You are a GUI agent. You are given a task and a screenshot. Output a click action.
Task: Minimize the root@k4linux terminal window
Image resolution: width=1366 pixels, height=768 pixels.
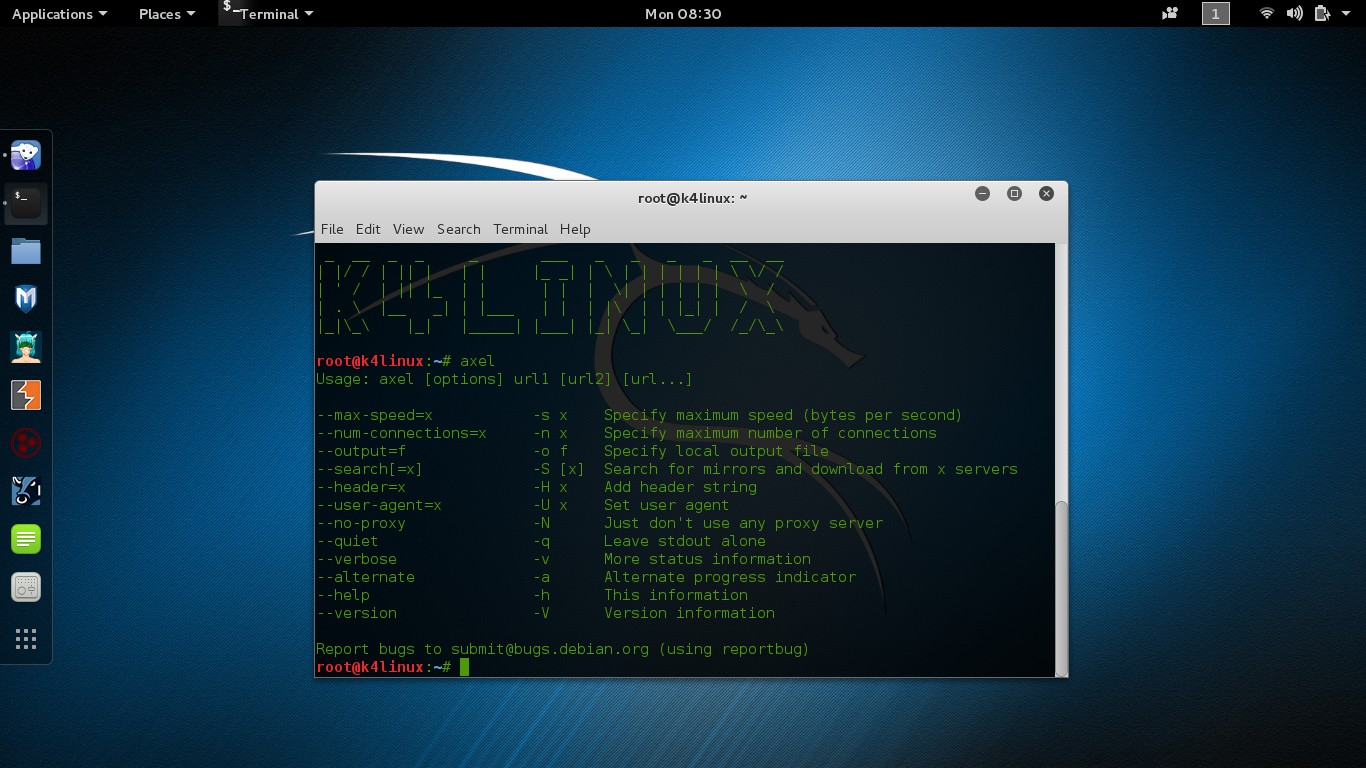(x=982, y=194)
